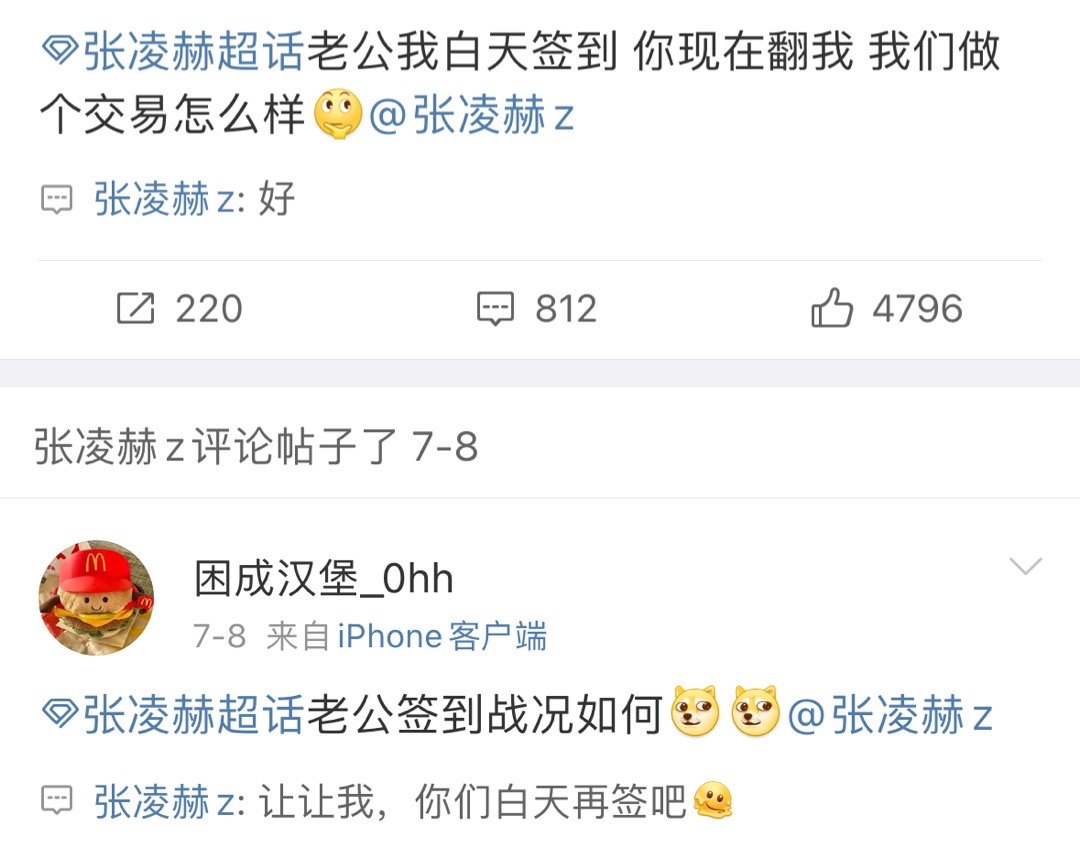Tap 张凌赫z name in 让让我 reply

[x=165, y=801]
